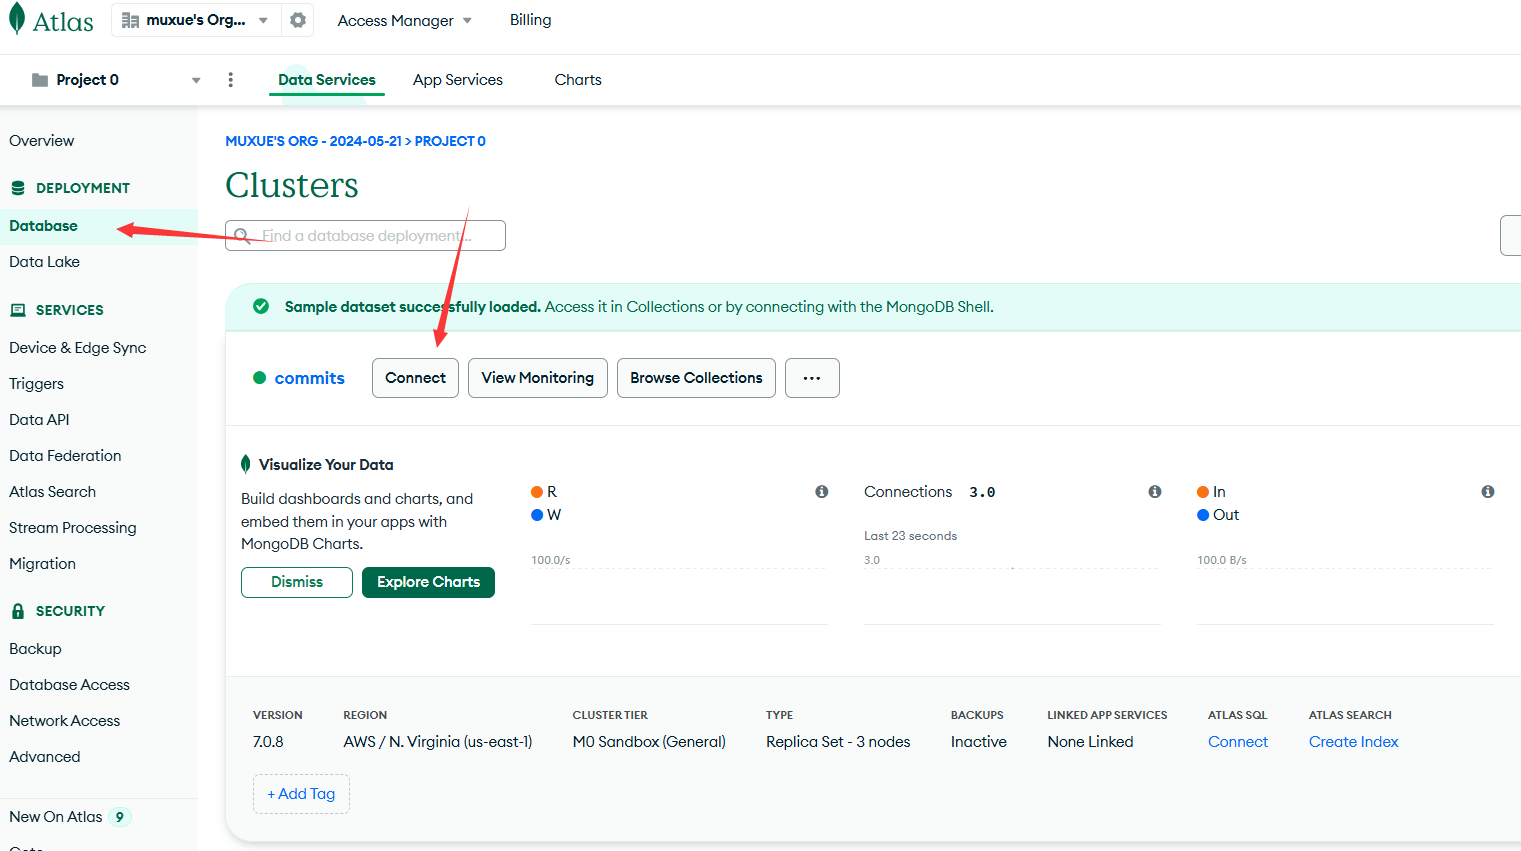Open Advanced in the sidebar
Image resolution: width=1521 pixels, height=851 pixels.
tap(45, 757)
